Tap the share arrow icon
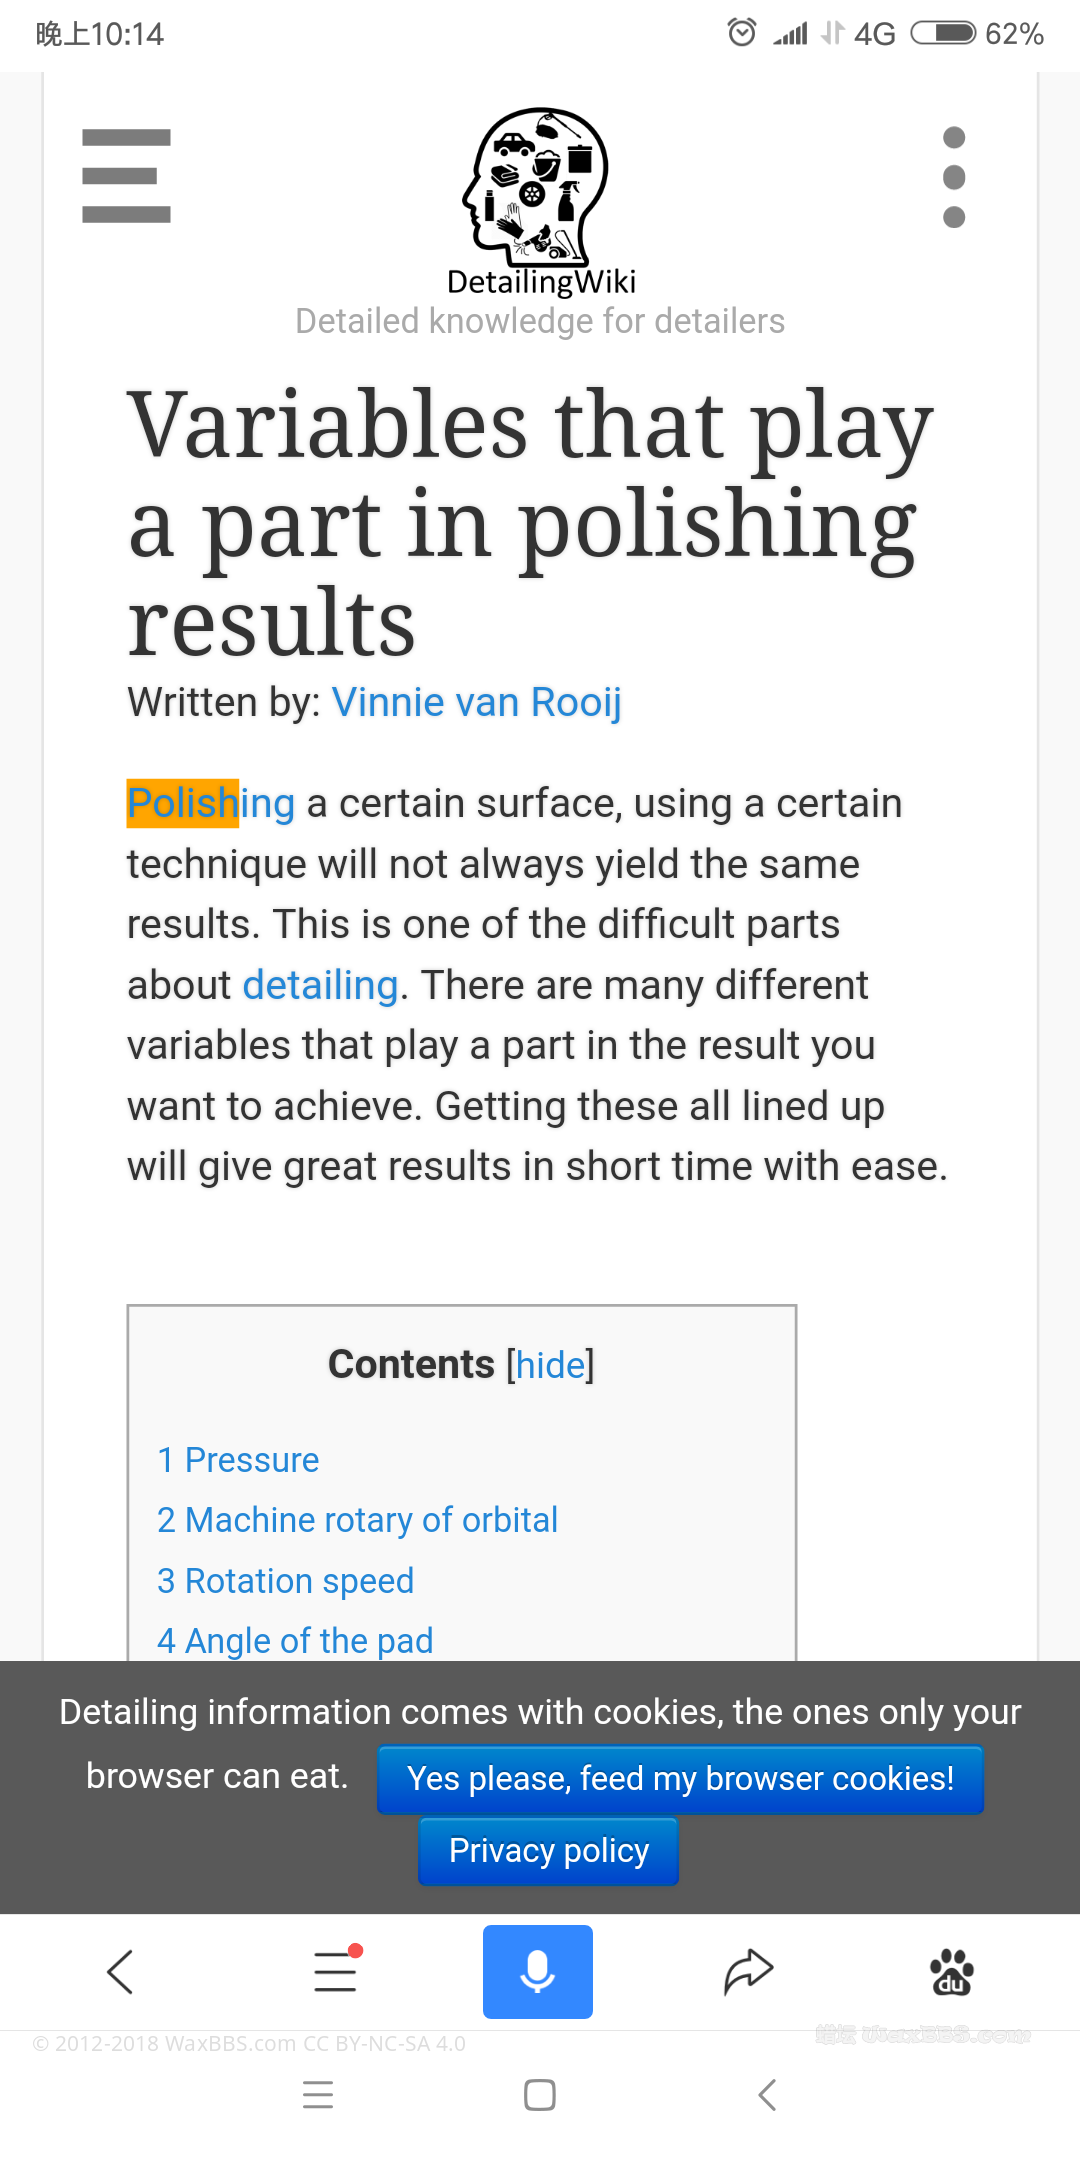Screen dimensions: 1080x2160 [748, 1972]
